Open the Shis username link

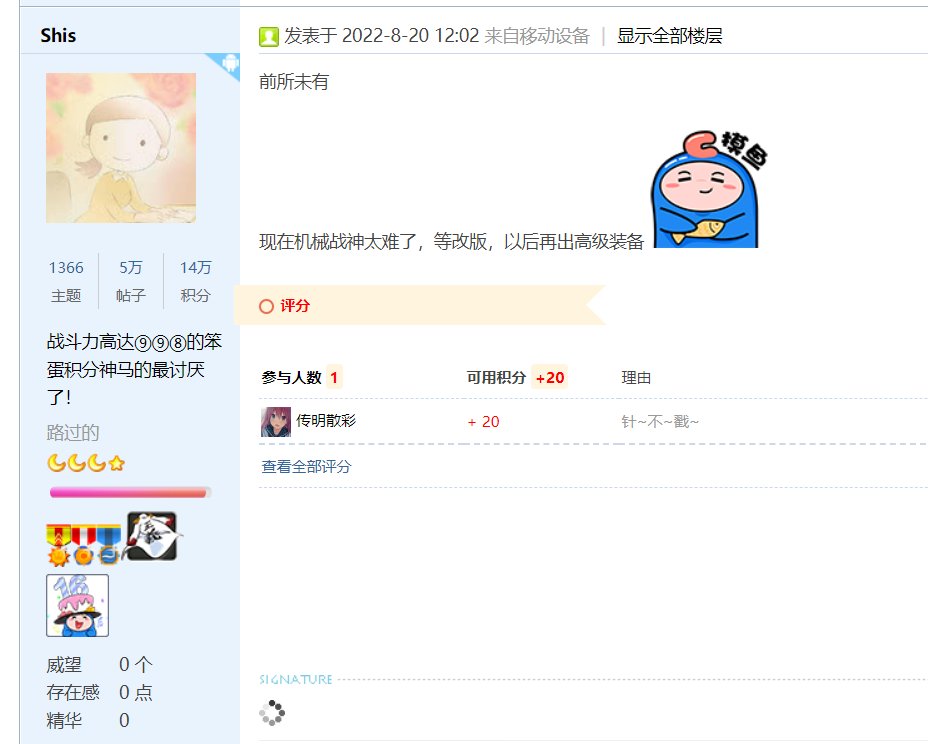coord(58,36)
